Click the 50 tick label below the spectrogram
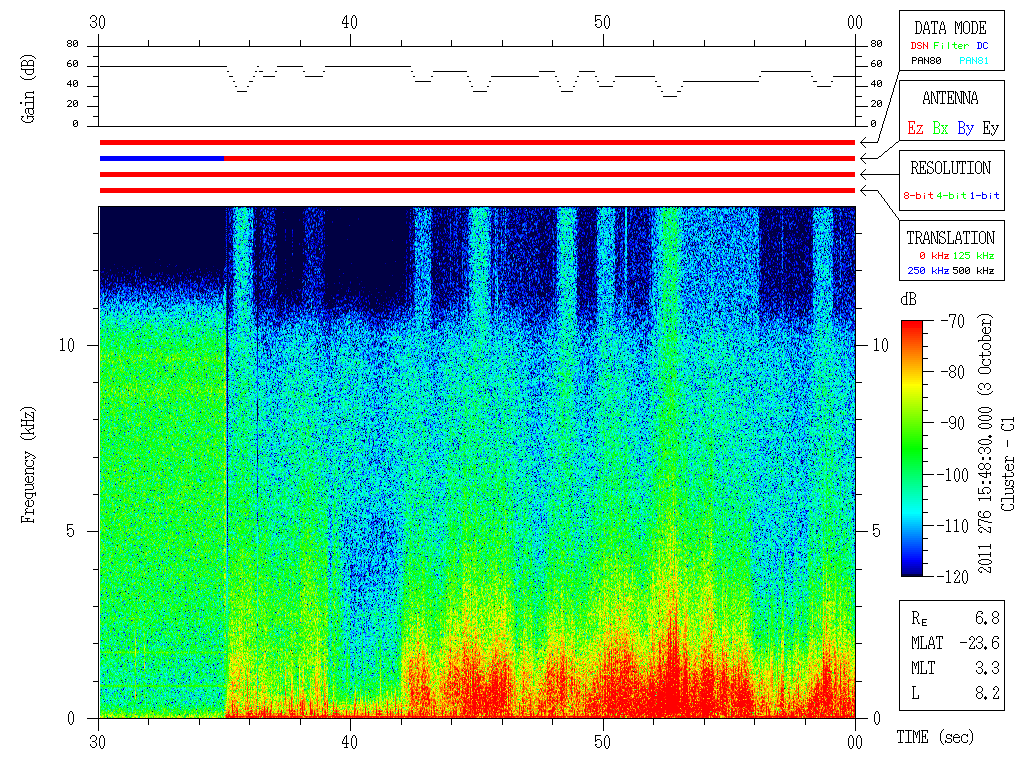 coord(602,742)
